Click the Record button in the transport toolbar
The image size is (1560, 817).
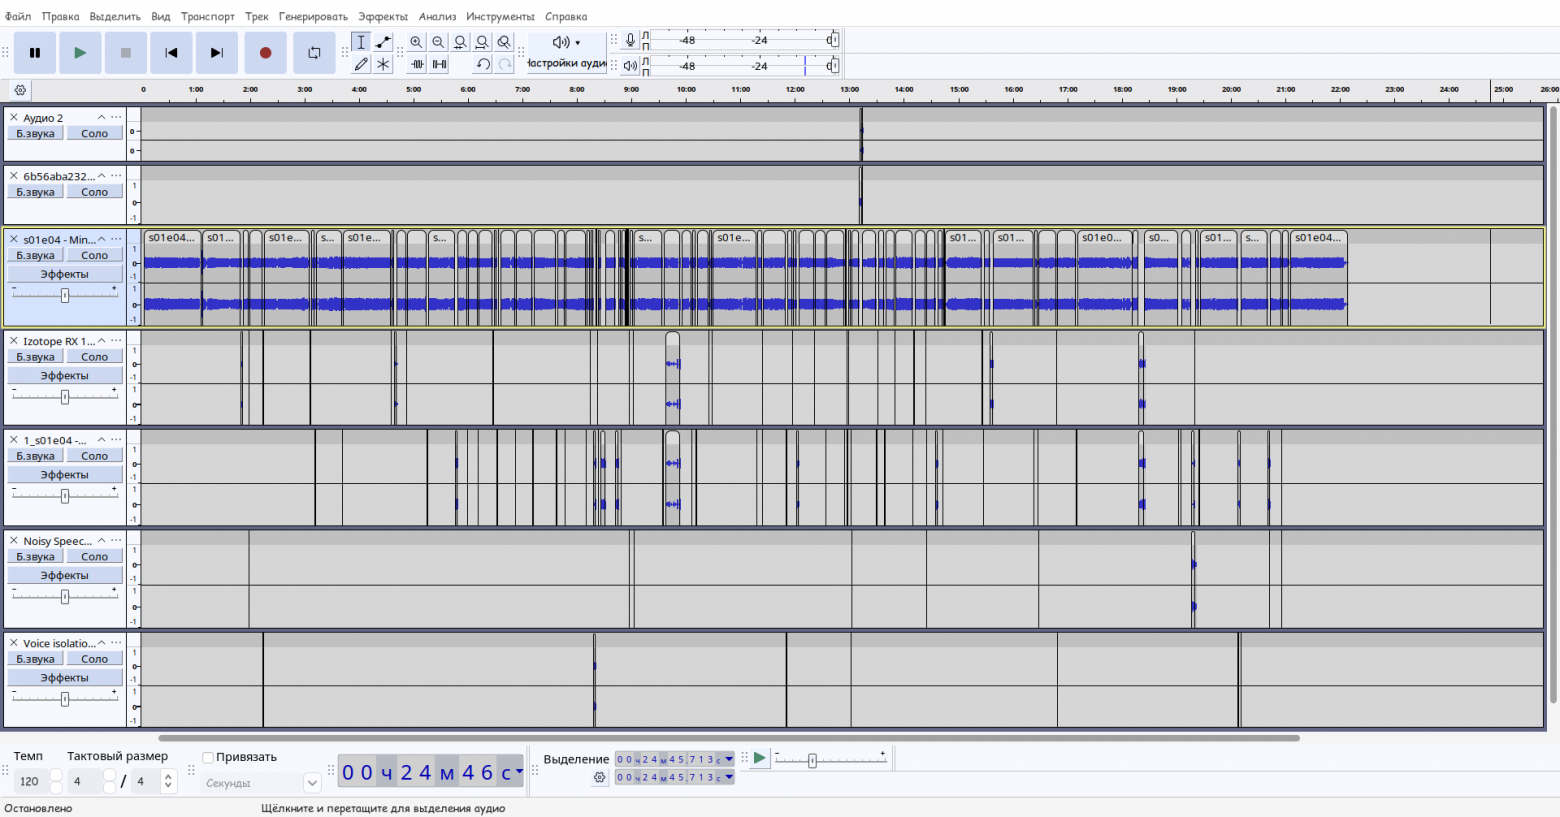pos(265,53)
